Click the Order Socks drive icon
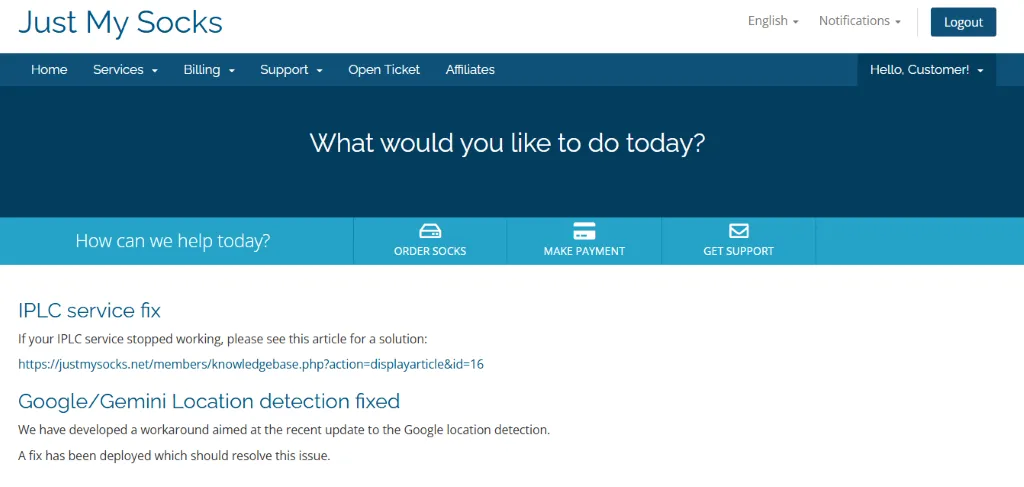The image size is (1024, 487). pos(430,230)
